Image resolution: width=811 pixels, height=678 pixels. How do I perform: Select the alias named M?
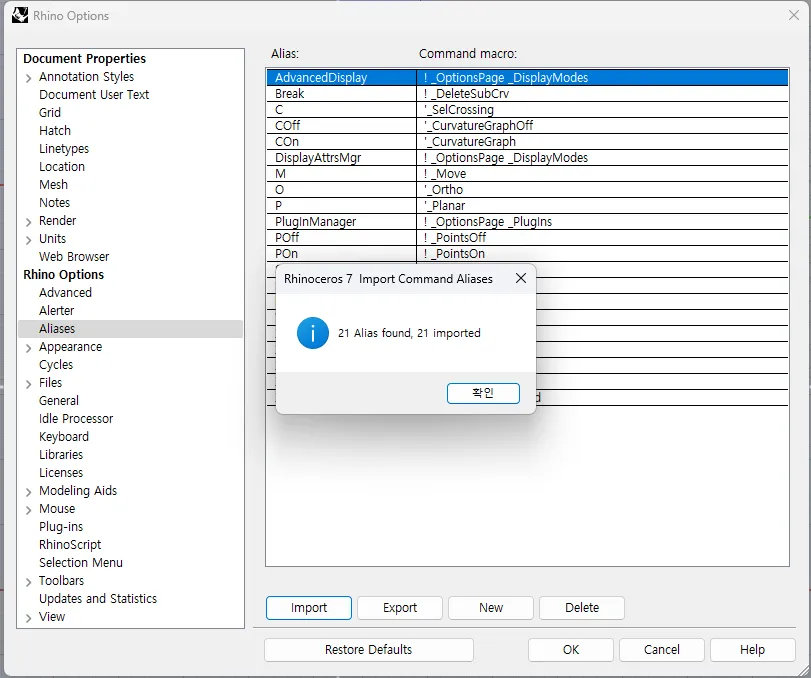point(341,174)
